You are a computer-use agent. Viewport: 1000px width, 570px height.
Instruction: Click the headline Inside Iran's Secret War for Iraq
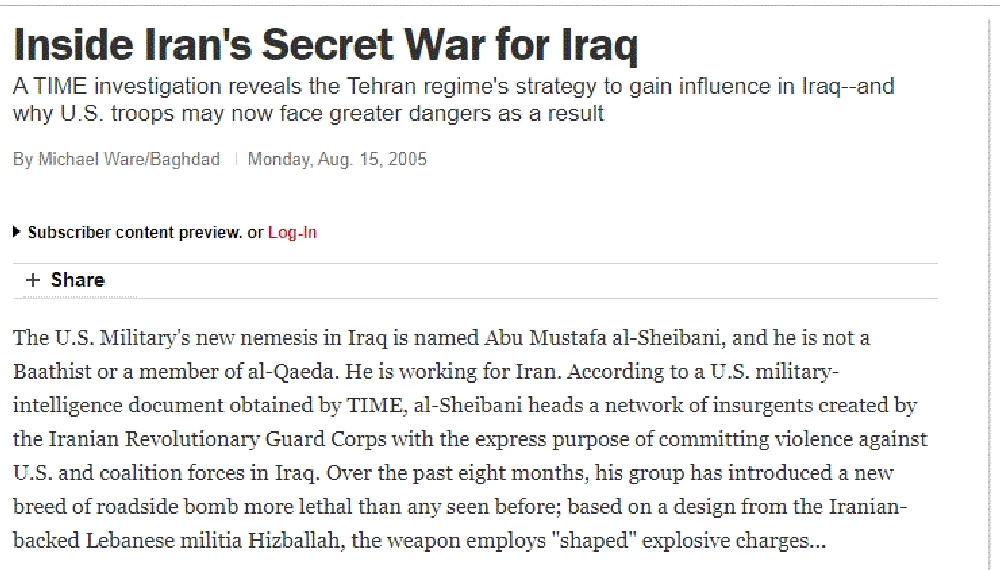325,44
